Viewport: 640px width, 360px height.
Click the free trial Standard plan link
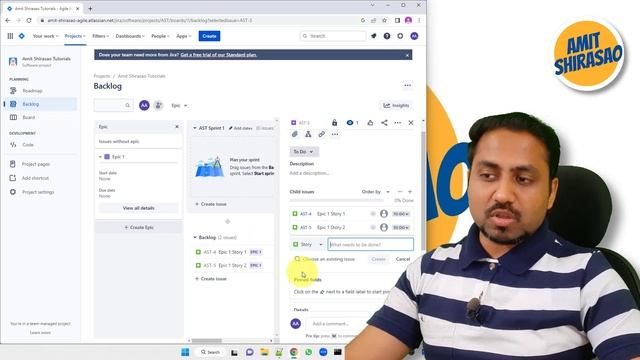(219, 55)
